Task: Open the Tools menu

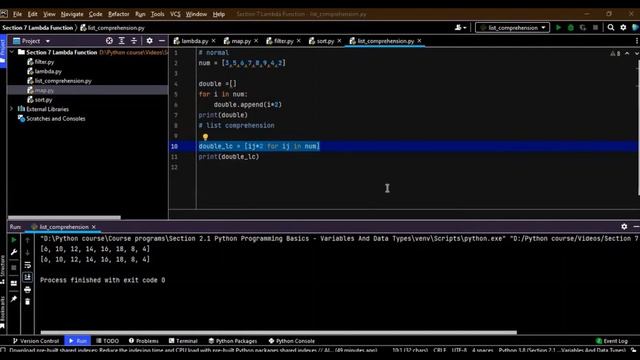Action: 158,14
